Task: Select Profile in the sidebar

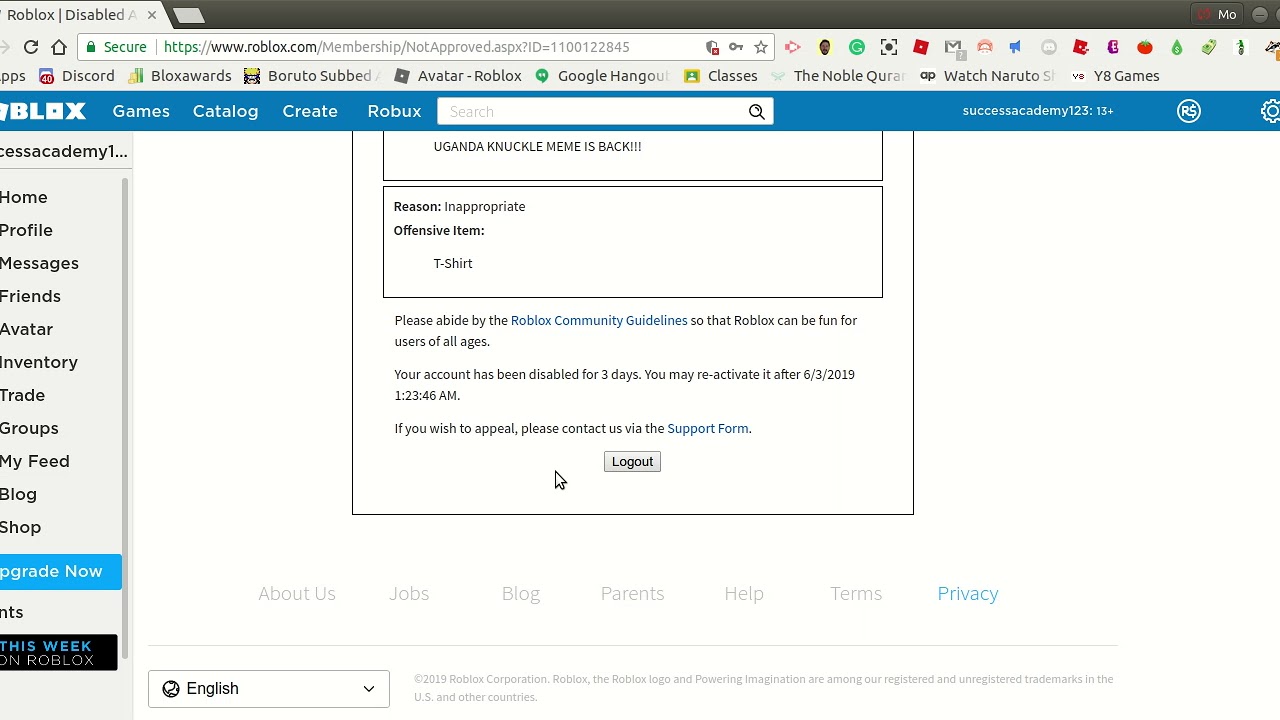Action: (x=26, y=230)
